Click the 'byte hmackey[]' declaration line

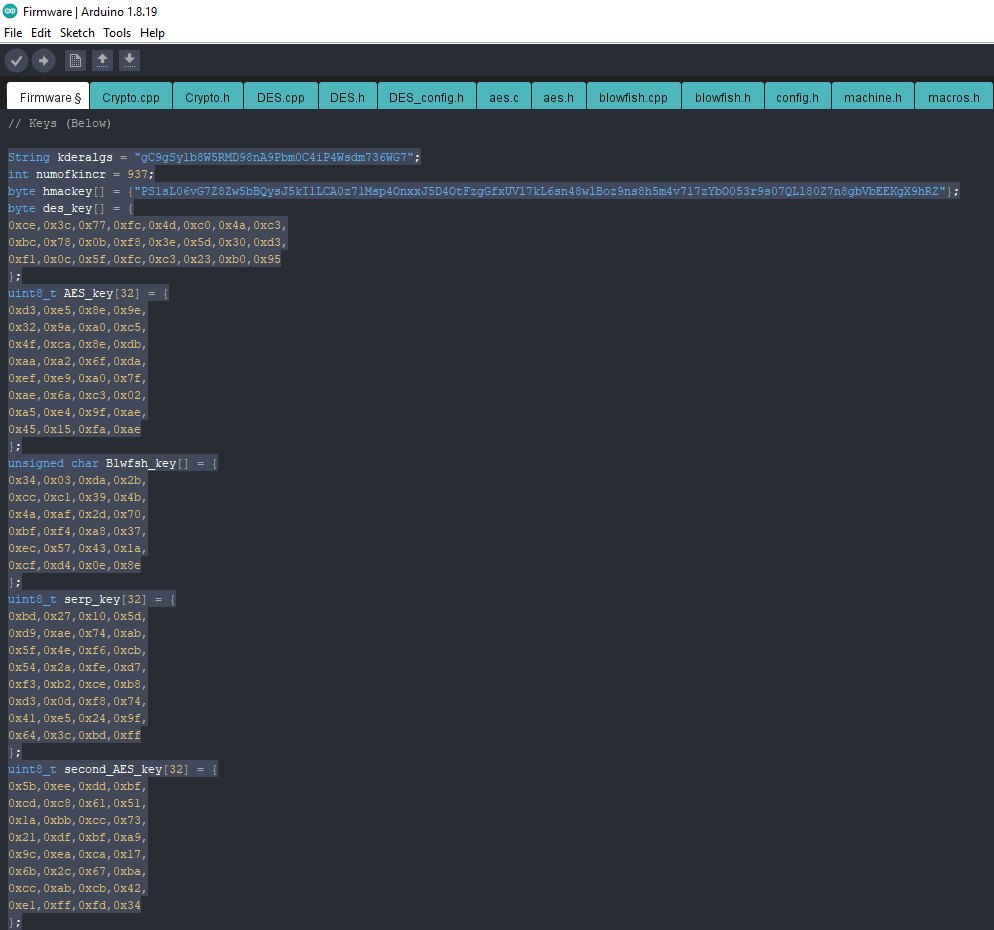484,191
